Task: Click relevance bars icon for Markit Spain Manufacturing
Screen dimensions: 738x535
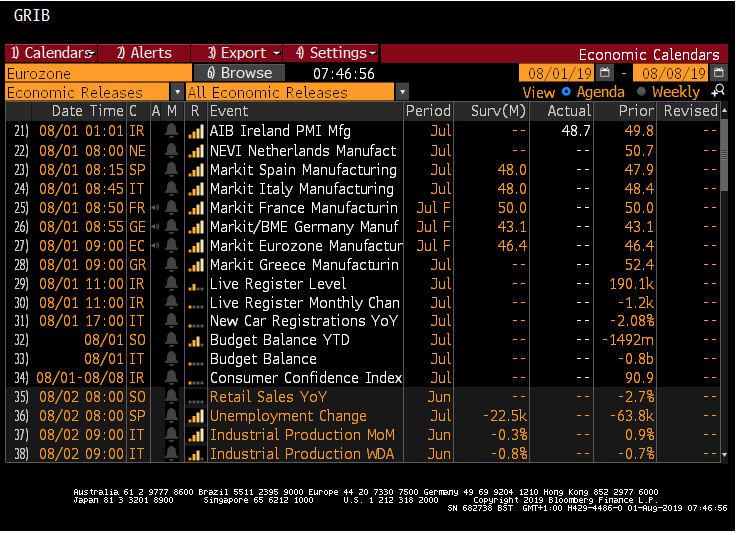Action: pos(196,170)
